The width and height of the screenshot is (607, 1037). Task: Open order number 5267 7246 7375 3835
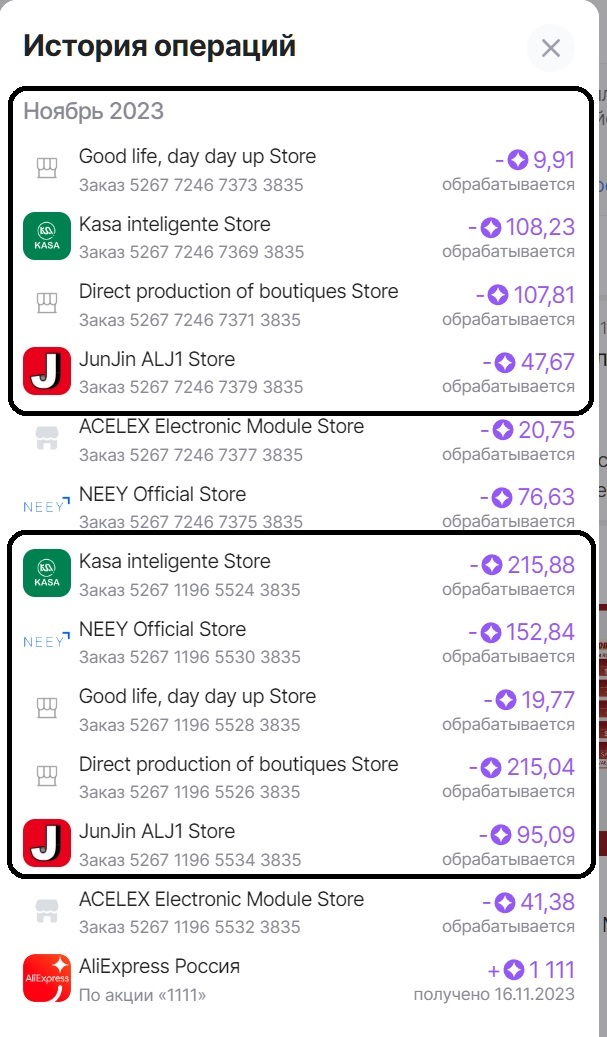pyautogui.click(x=190, y=522)
